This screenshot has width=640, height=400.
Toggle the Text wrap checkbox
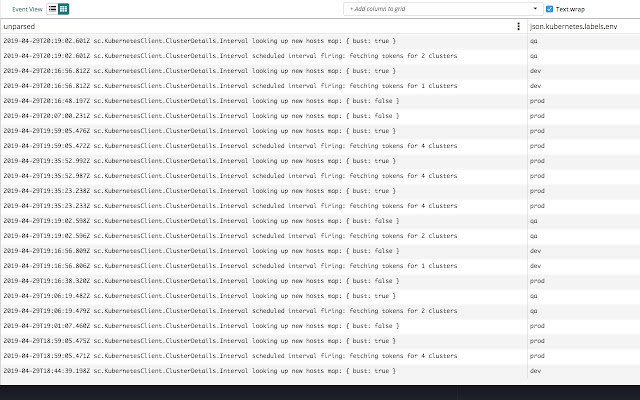pos(549,9)
